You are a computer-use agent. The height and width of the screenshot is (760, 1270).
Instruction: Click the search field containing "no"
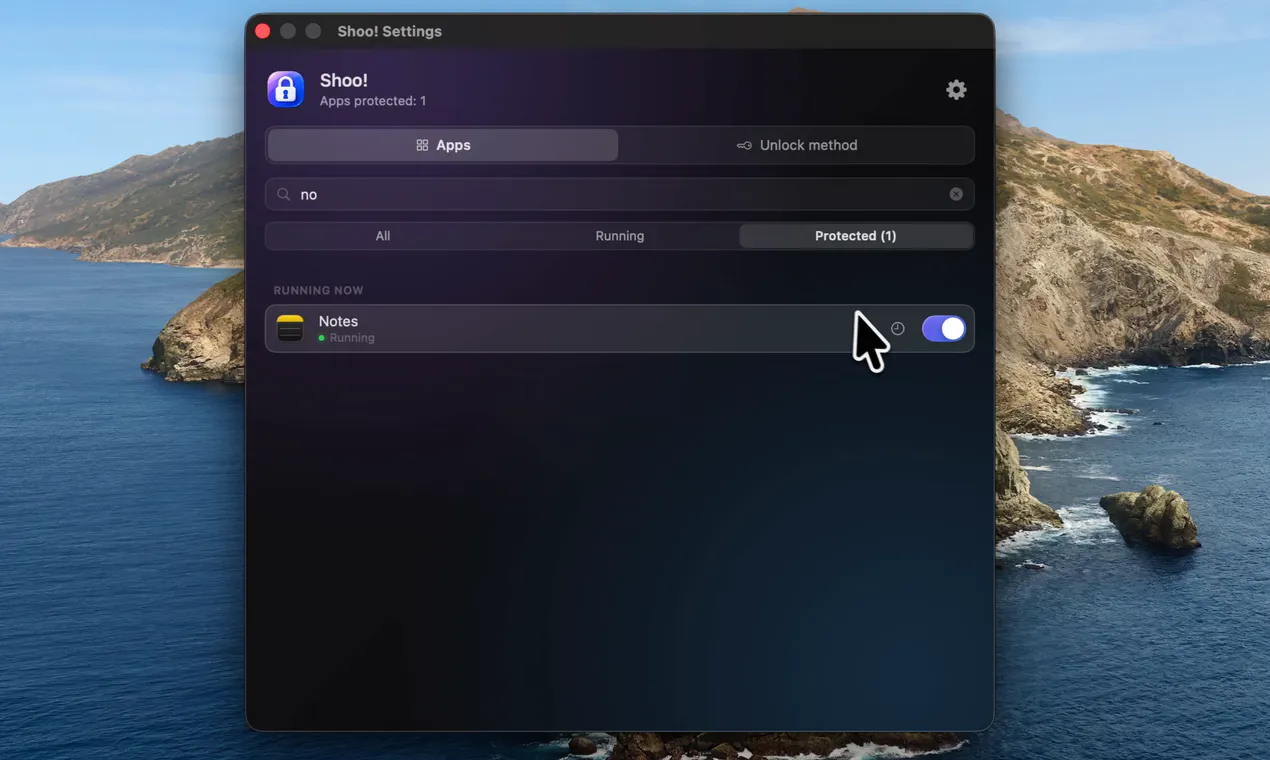pyautogui.click(x=620, y=194)
